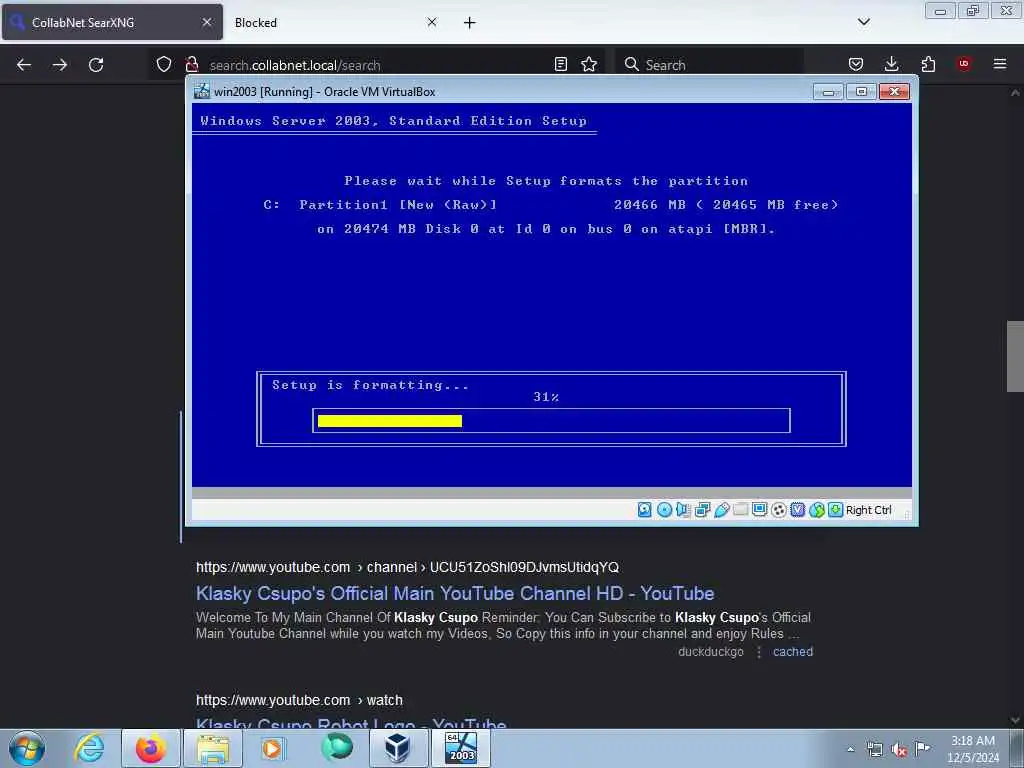Reload the page in Firefox
The width and height of the screenshot is (1024, 768).
click(96, 65)
